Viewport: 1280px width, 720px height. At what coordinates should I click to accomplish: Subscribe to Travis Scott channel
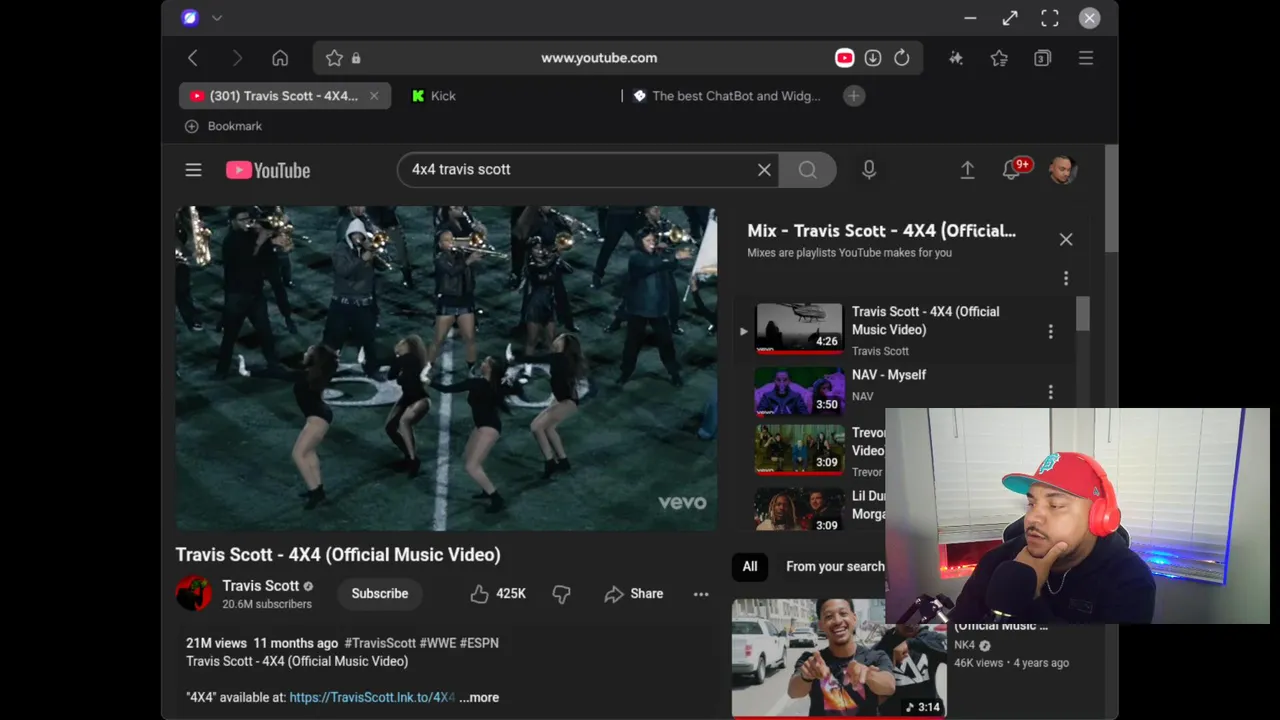point(380,593)
